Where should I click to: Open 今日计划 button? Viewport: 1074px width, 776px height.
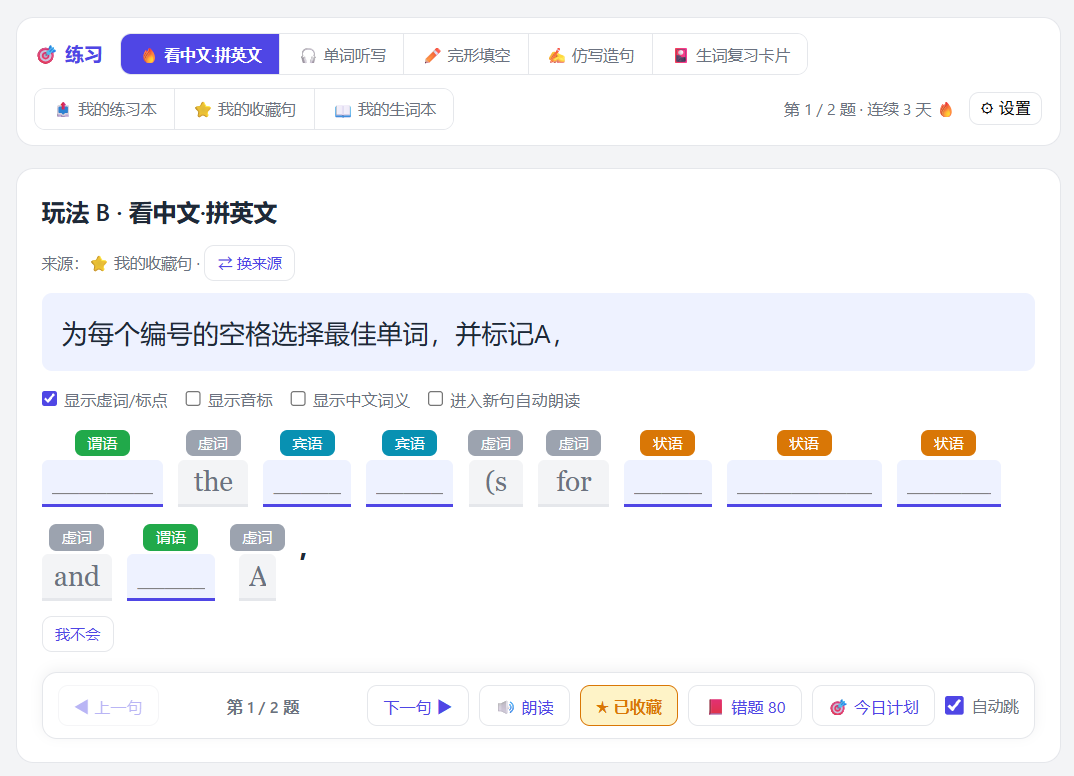point(873,706)
